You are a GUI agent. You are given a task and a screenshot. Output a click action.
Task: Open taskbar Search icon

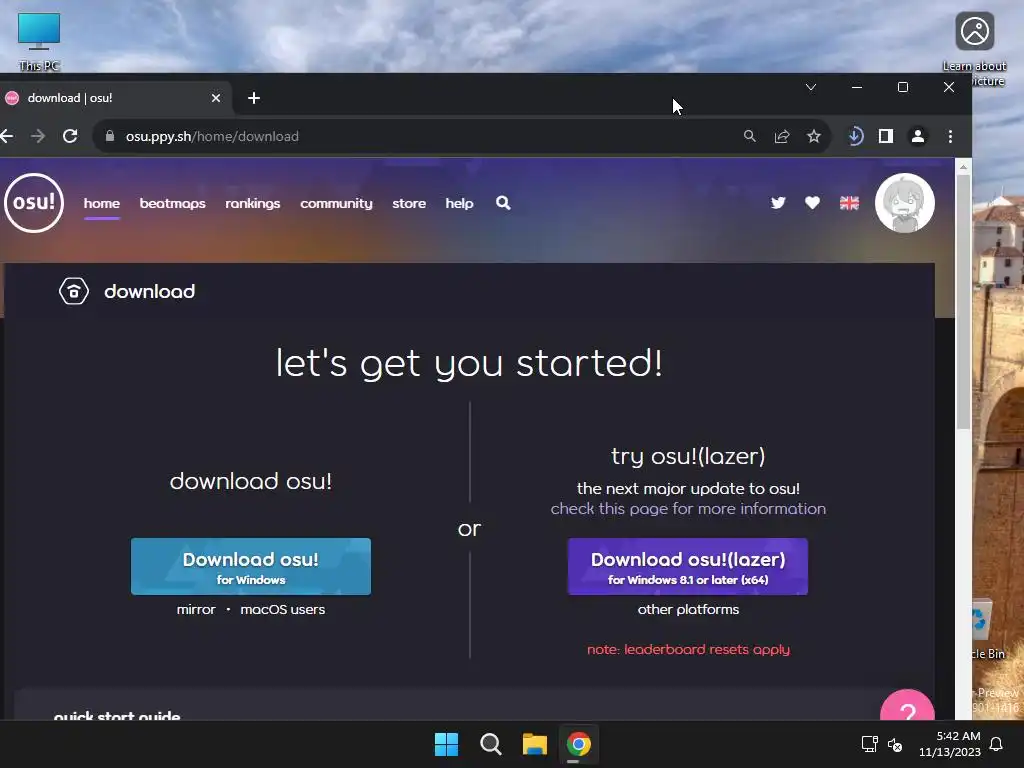pos(490,744)
